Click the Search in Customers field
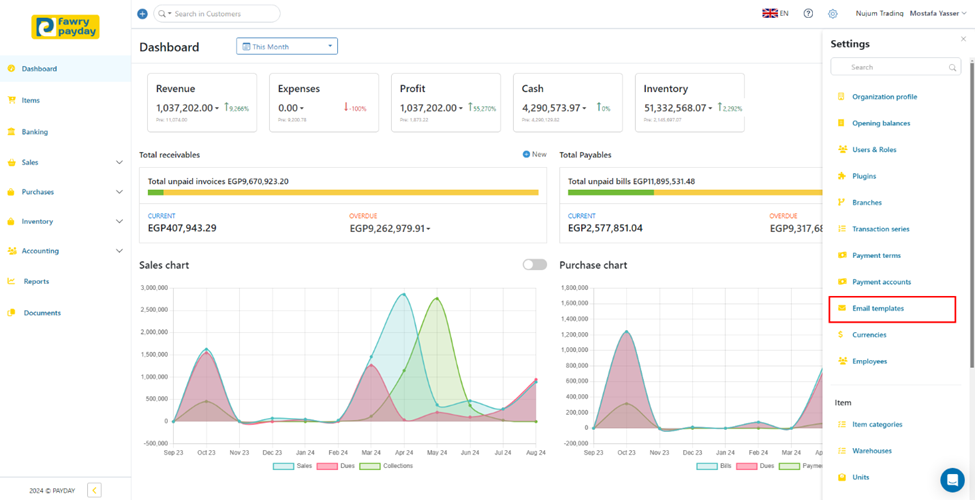 pyautogui.click(x=217, y=14)
